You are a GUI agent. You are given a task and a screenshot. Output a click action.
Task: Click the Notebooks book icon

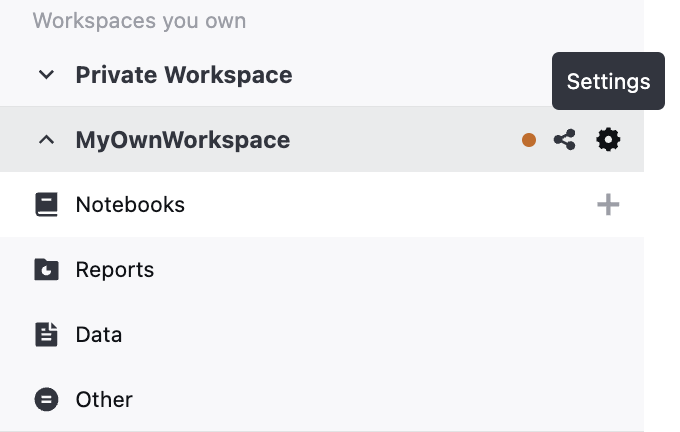coord(46,205)
